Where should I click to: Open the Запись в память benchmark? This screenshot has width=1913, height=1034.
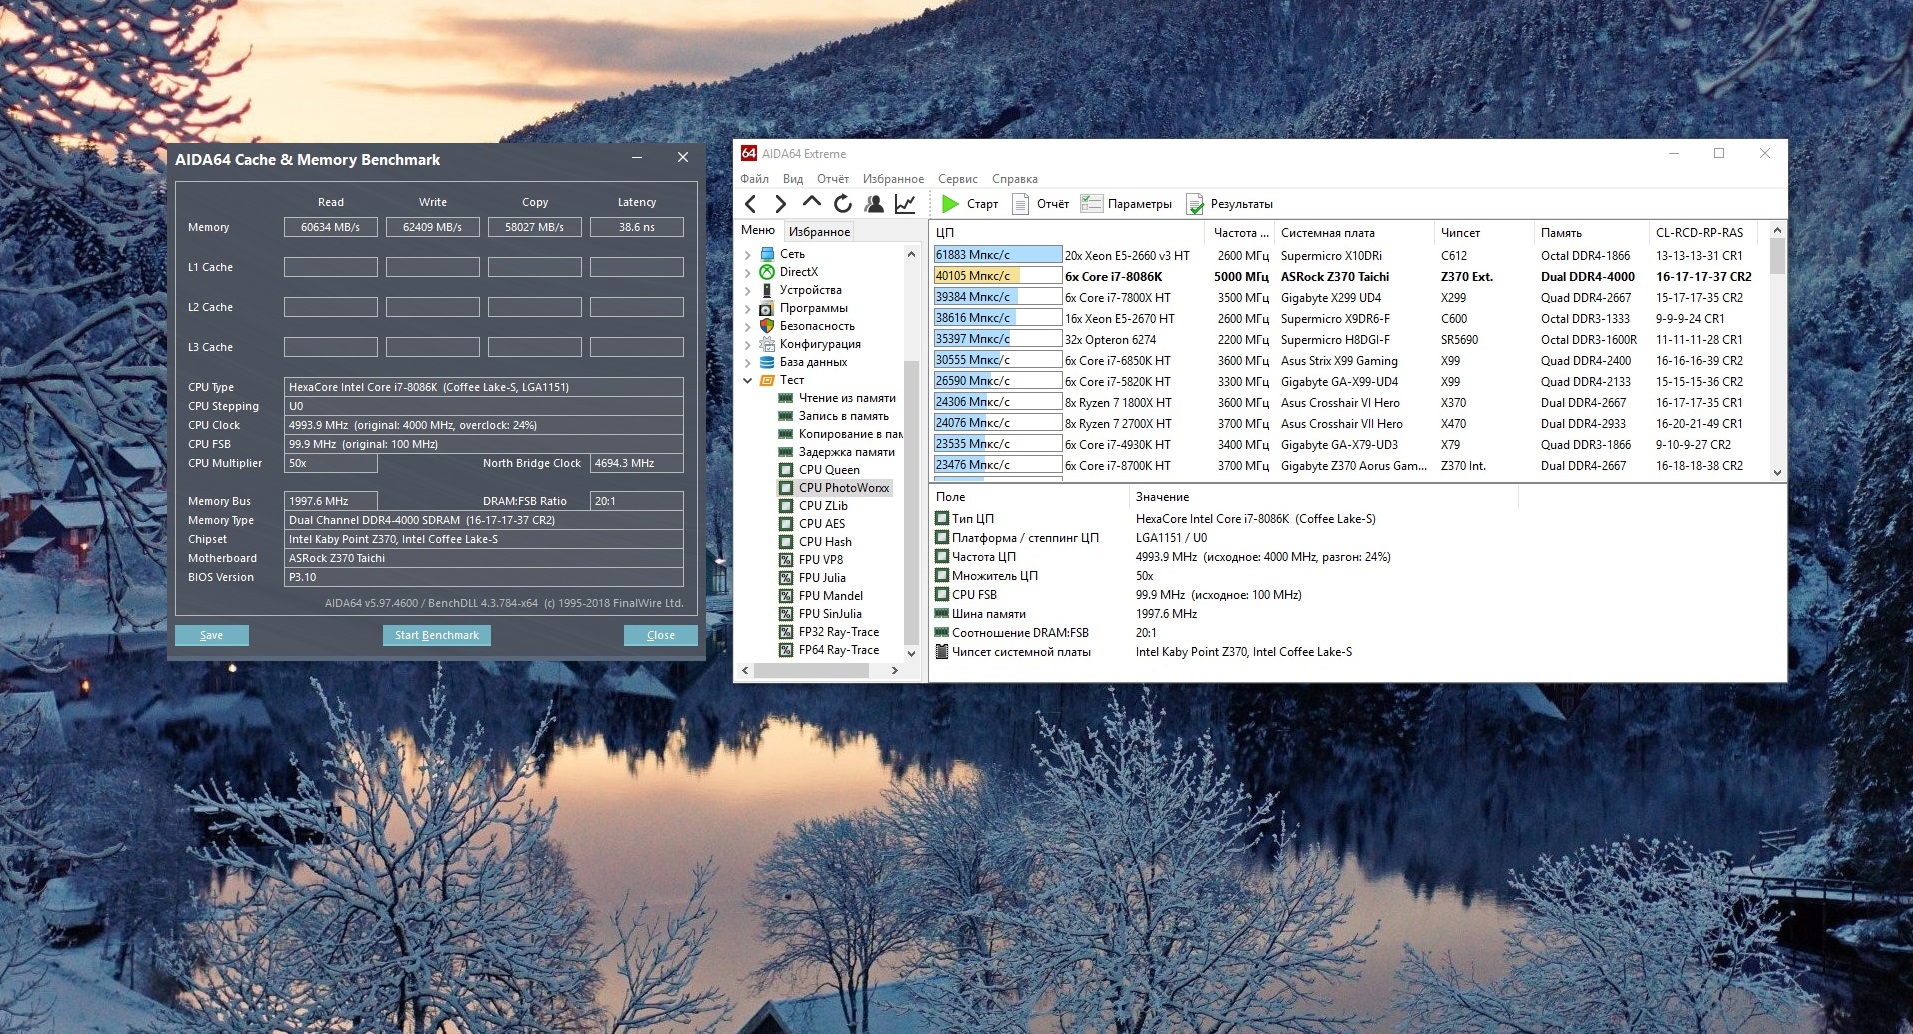[844, 416]
